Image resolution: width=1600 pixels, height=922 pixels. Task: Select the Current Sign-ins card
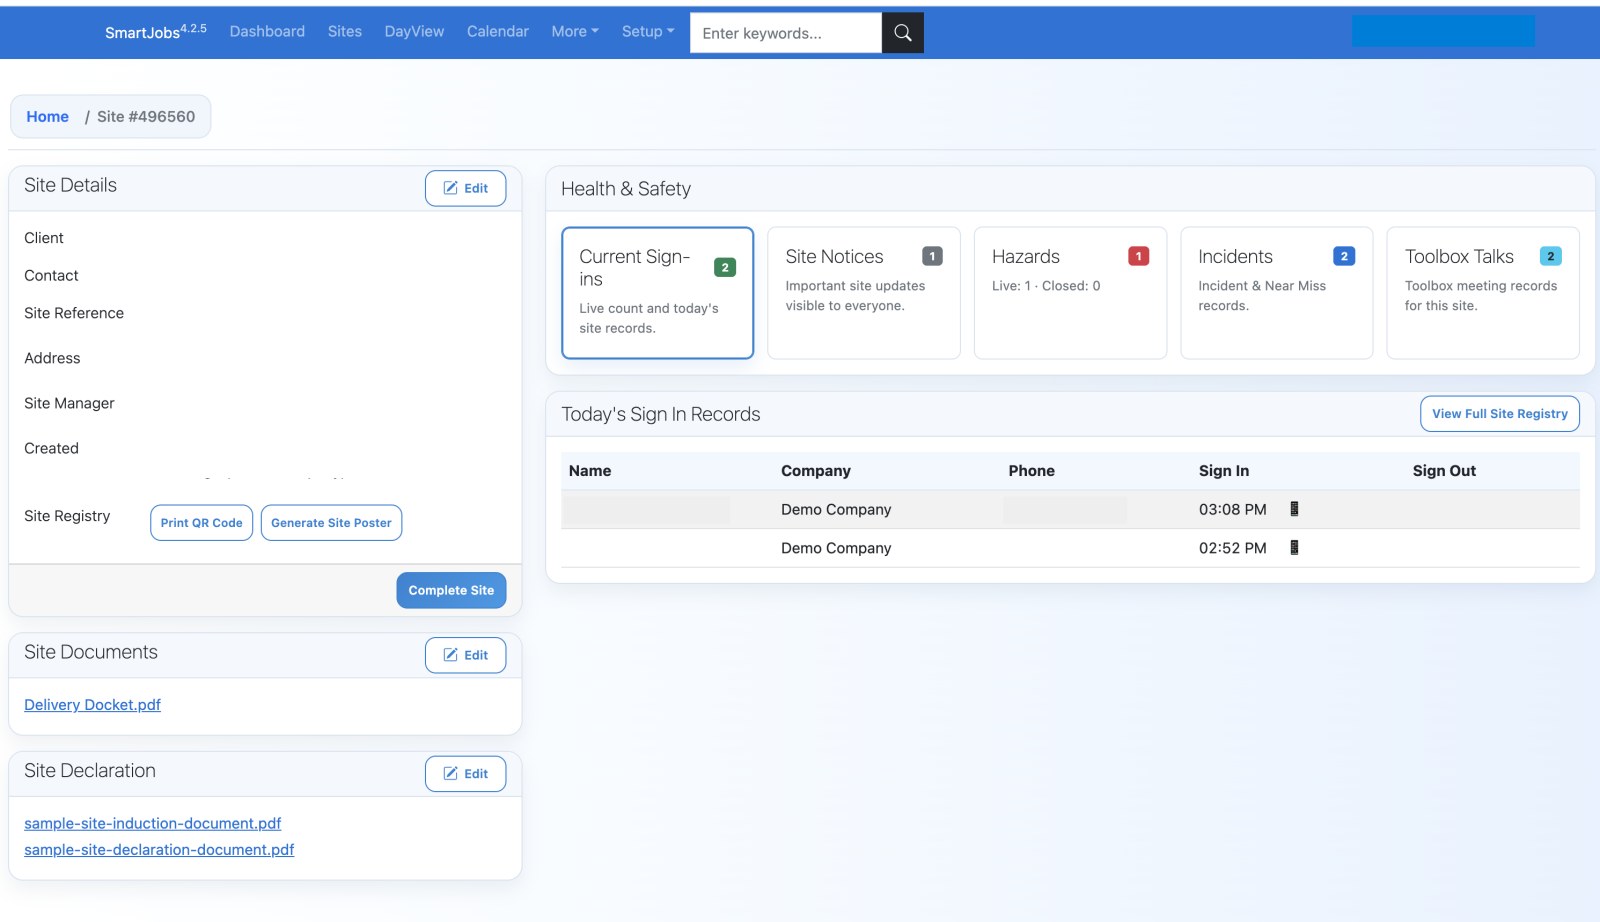click(657, 293)
